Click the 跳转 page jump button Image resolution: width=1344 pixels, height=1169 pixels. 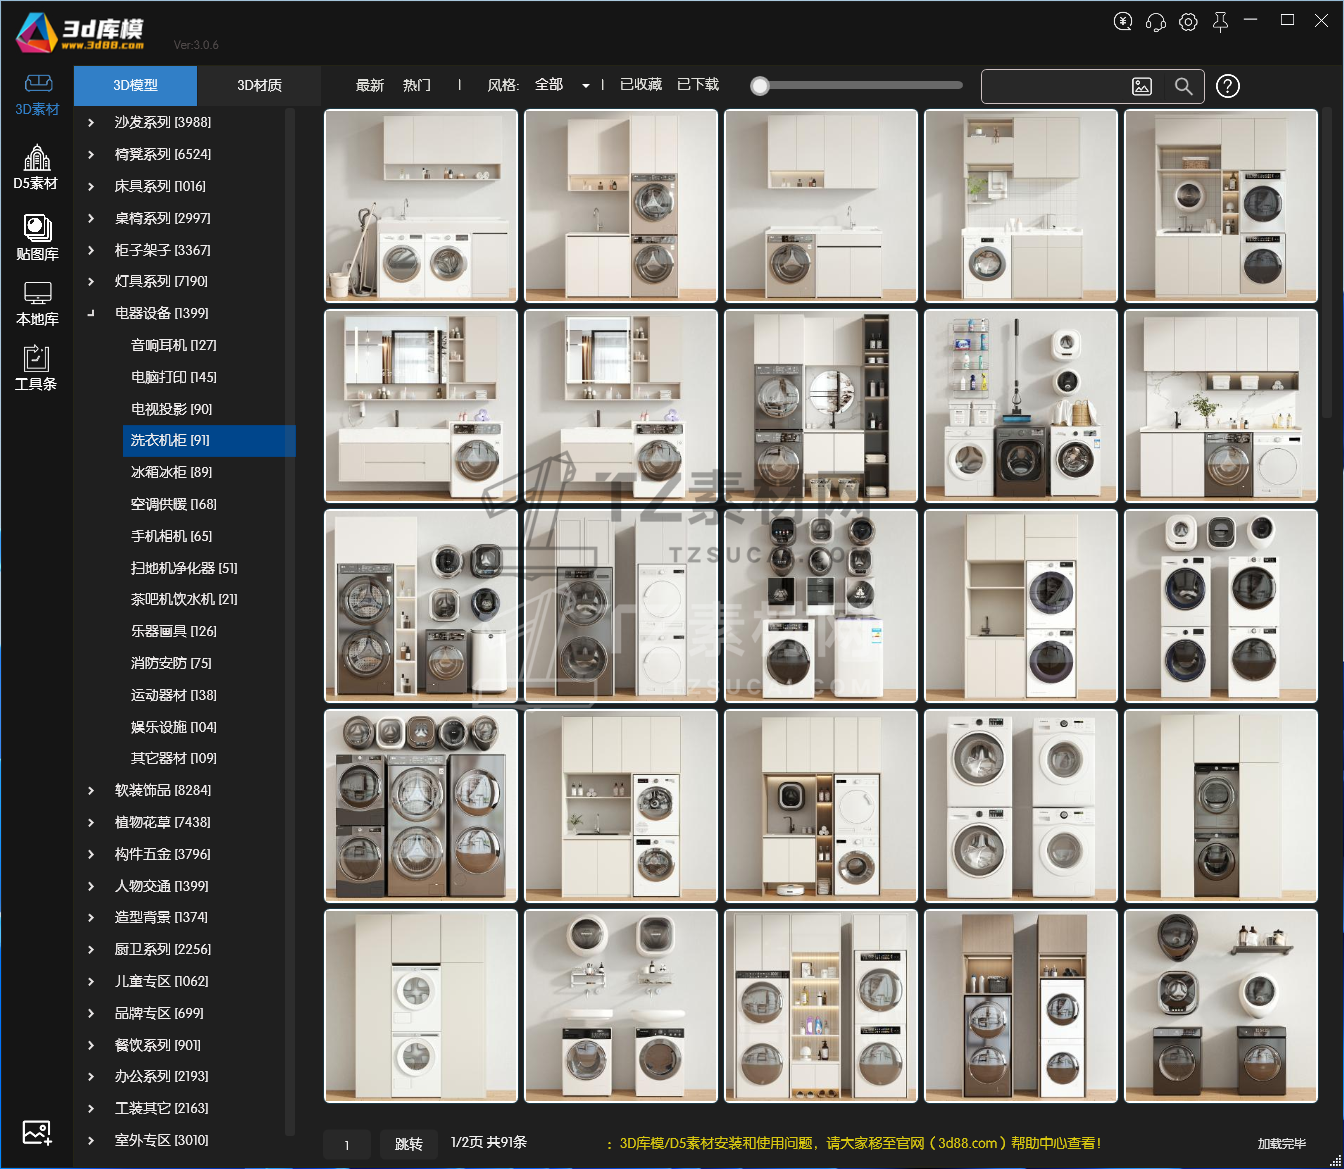click(x=409, y=1144)
